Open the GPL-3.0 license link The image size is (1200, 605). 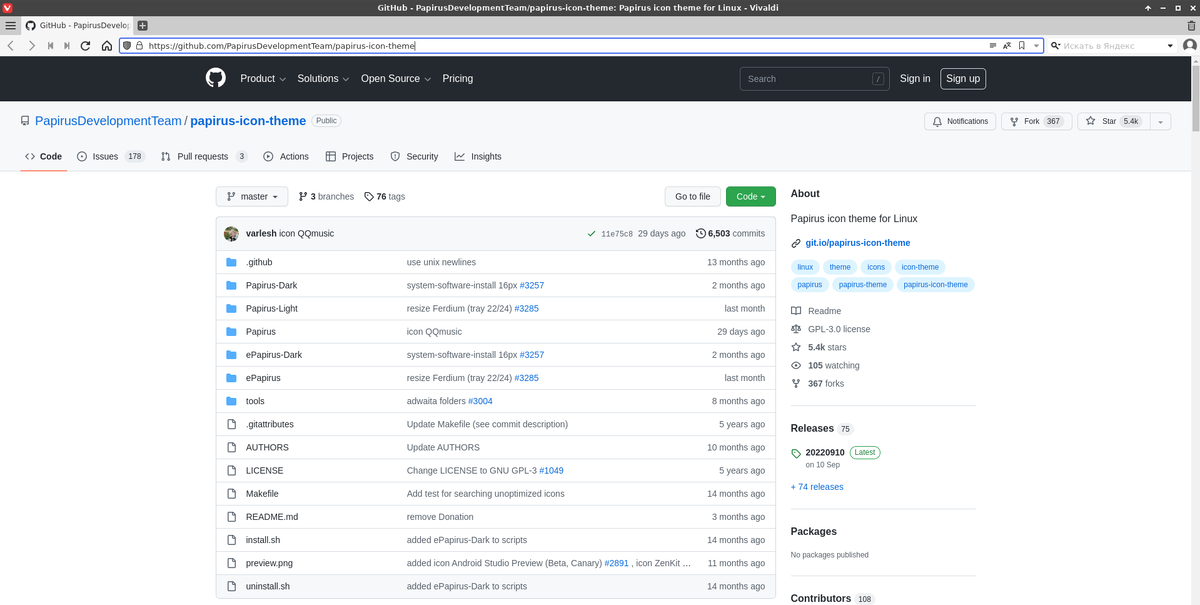(830, 329)
